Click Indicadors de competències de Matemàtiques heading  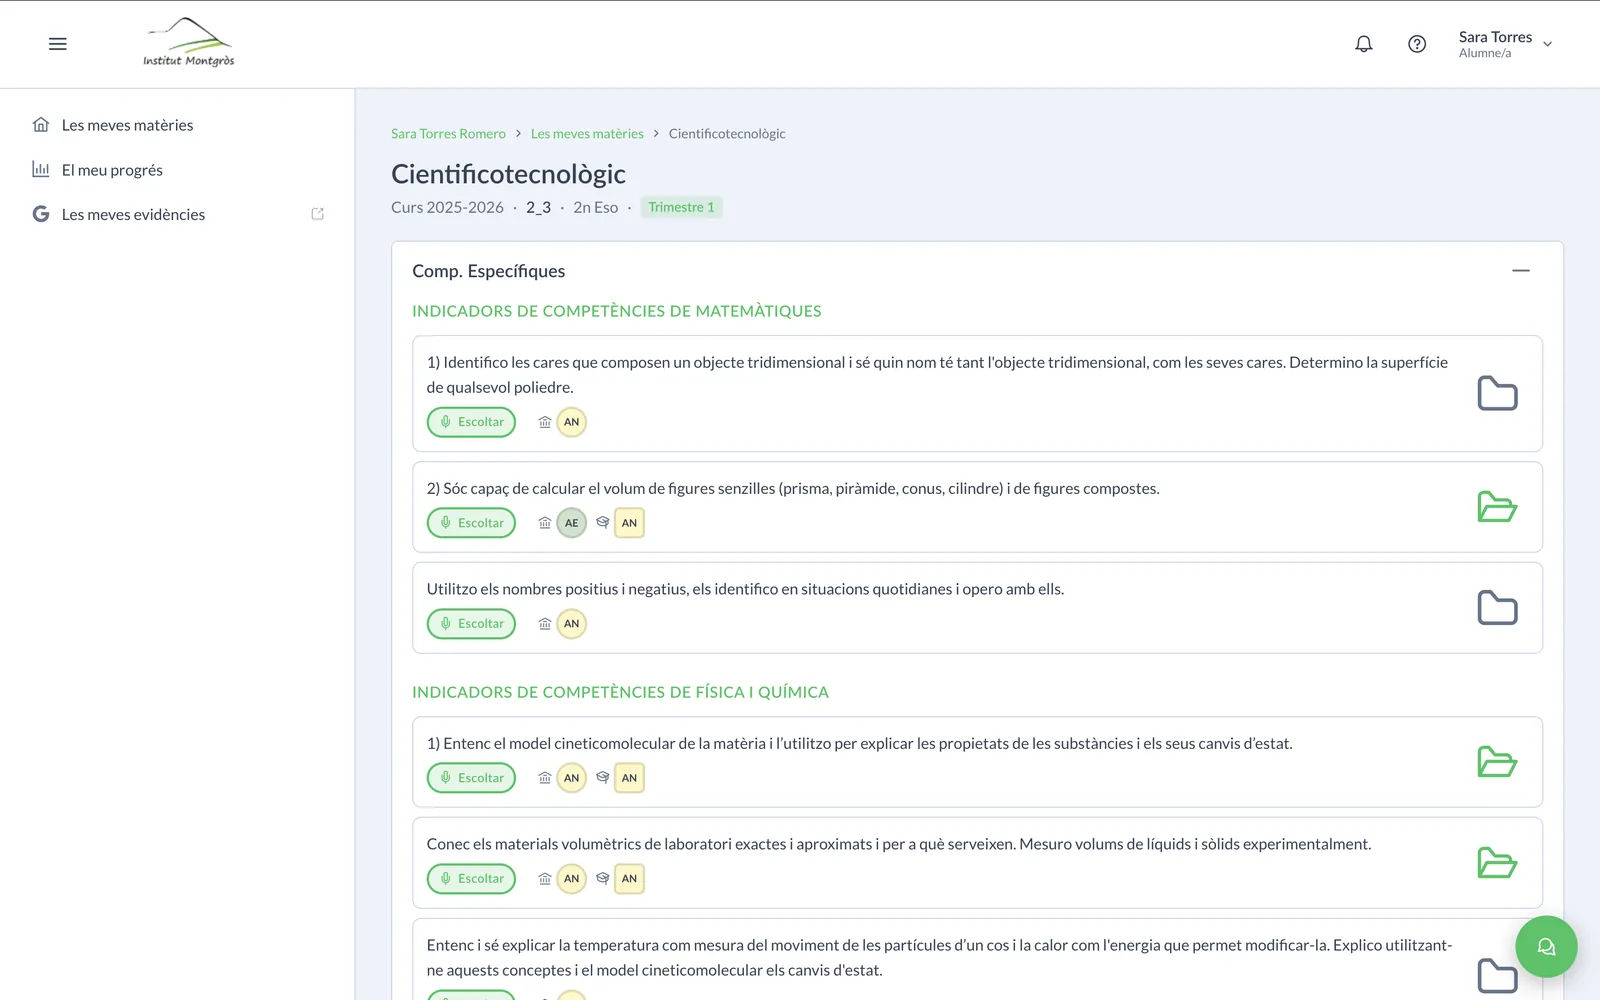[617, 311]
